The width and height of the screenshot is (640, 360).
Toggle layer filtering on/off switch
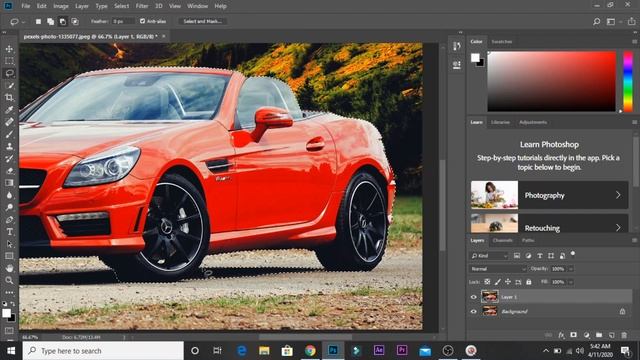click(x=573, y=254)
